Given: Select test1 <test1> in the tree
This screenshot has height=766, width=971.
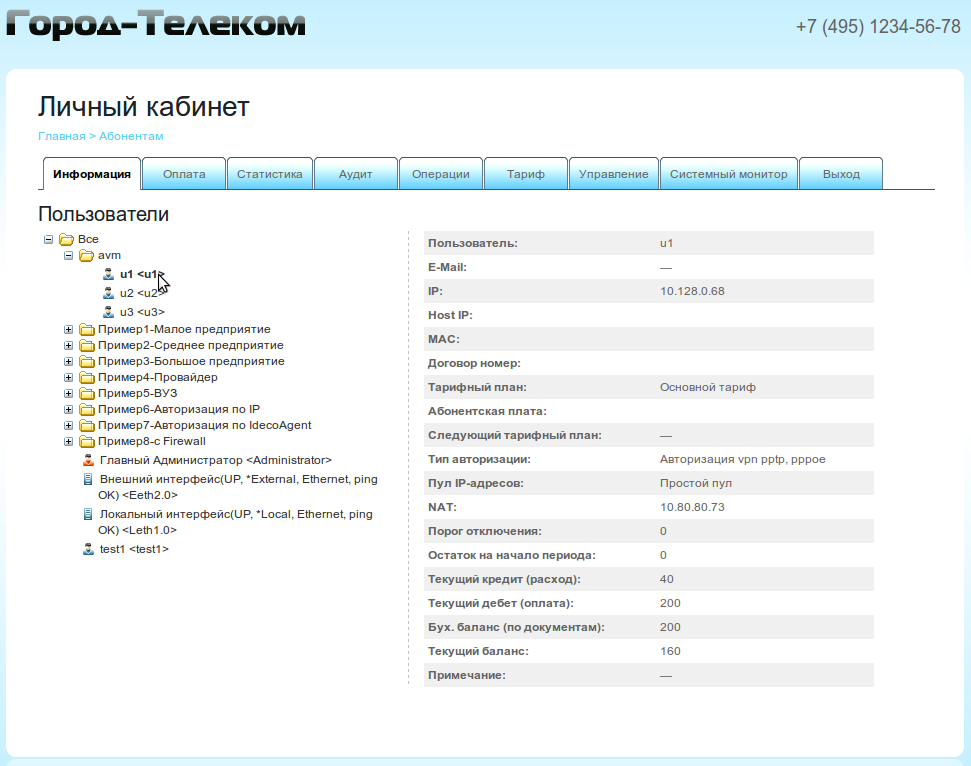Looking at the screenshot, I should (x=134, y=549).
